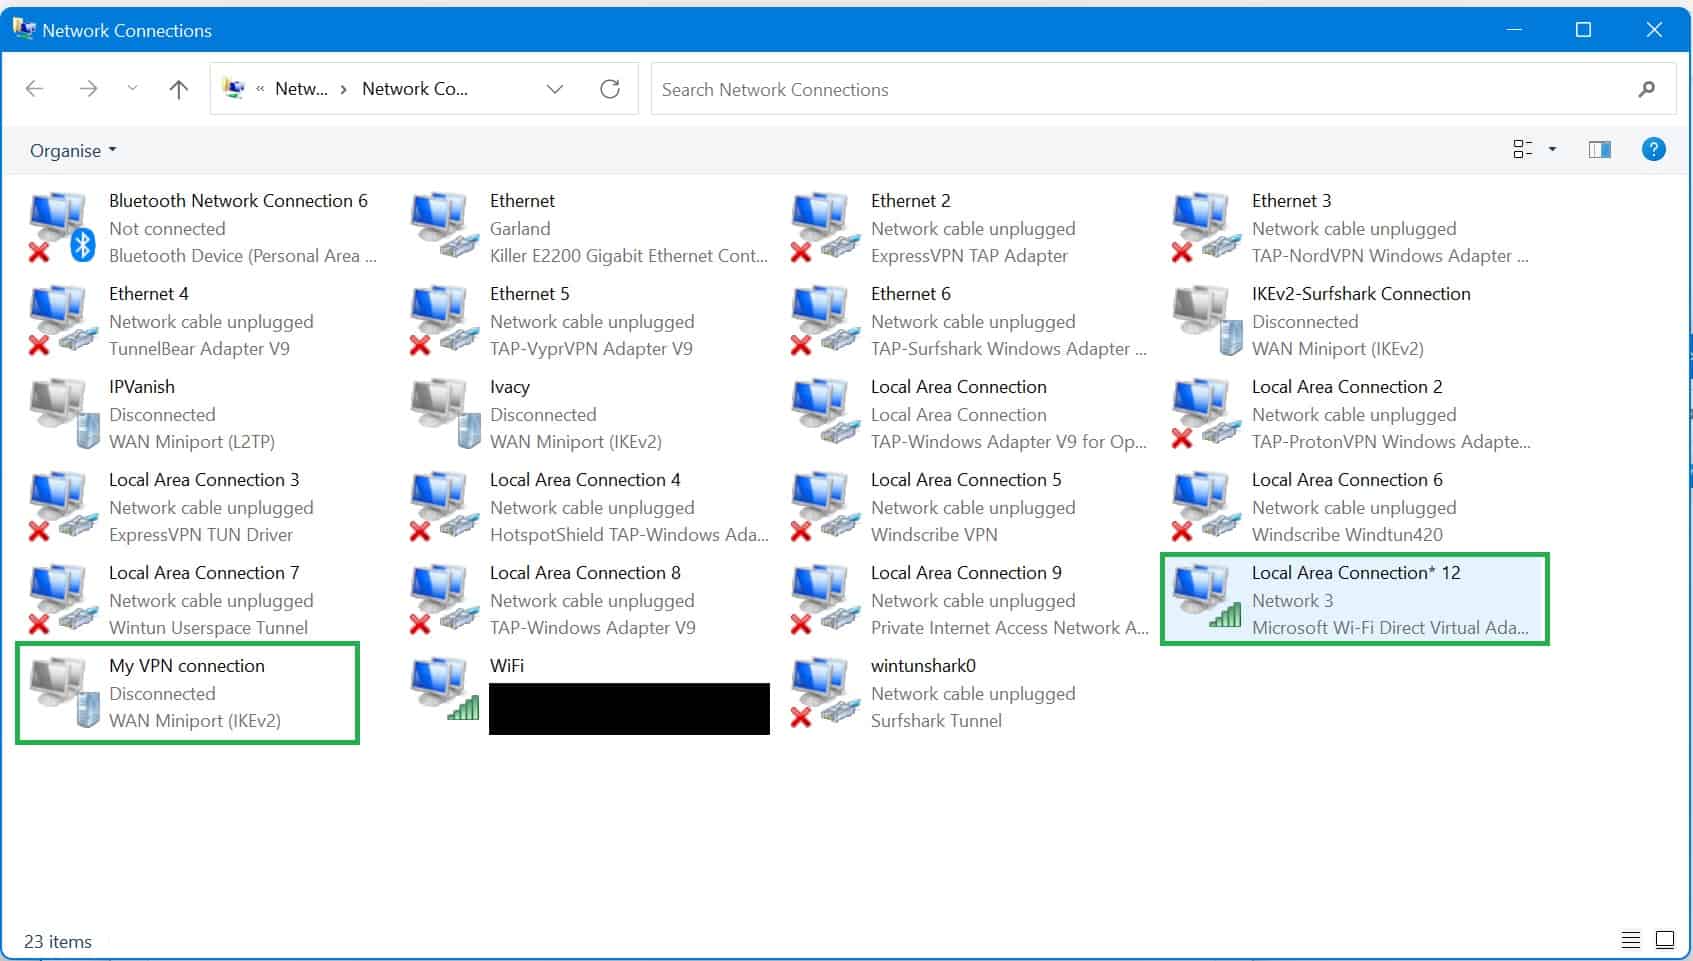Refresh the Network Connections list

coord(610,89)
